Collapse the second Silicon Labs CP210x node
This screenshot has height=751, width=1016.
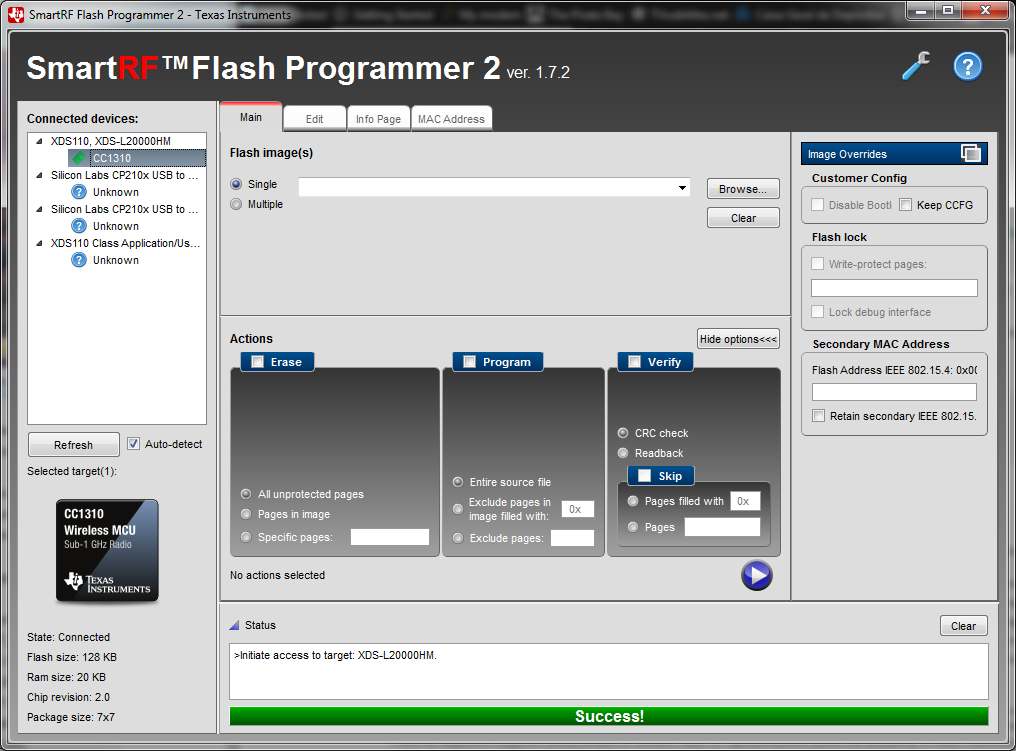click(40, 209)
